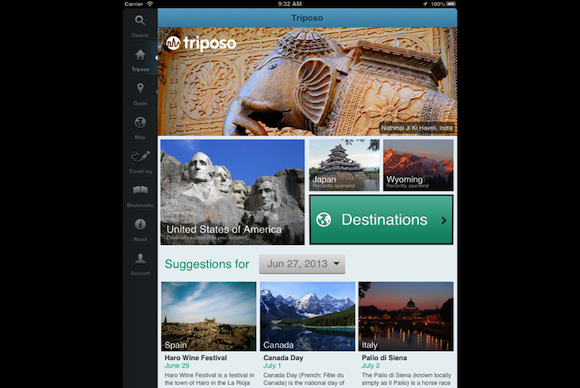Open the Jun 27, 2013 date dropdown
This screenshot has height=388, width=580.
pos(302,264)
